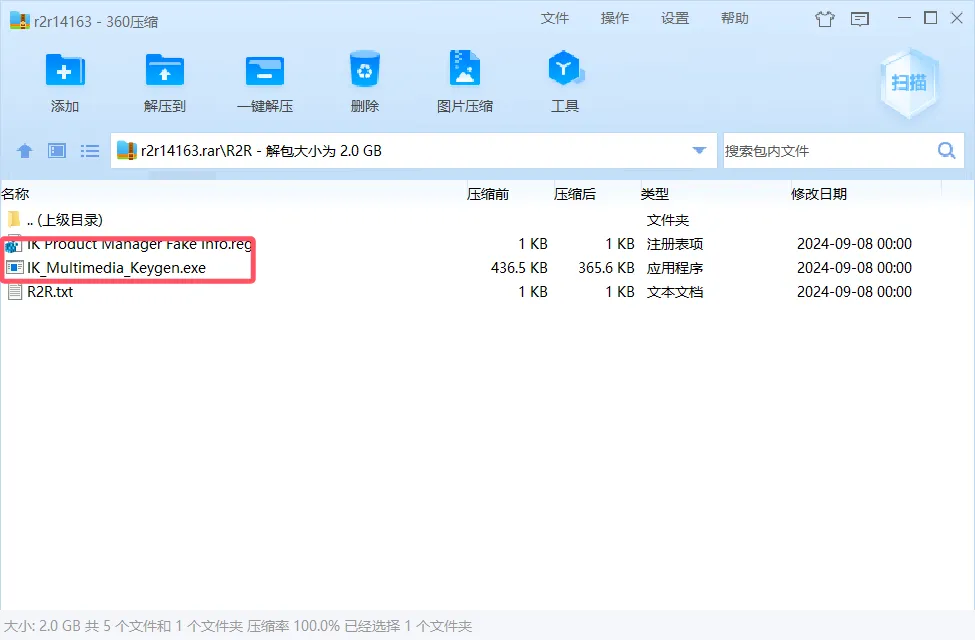Open the 工具 (Tools) icon
975x640 pixels.
coord(564,72)
